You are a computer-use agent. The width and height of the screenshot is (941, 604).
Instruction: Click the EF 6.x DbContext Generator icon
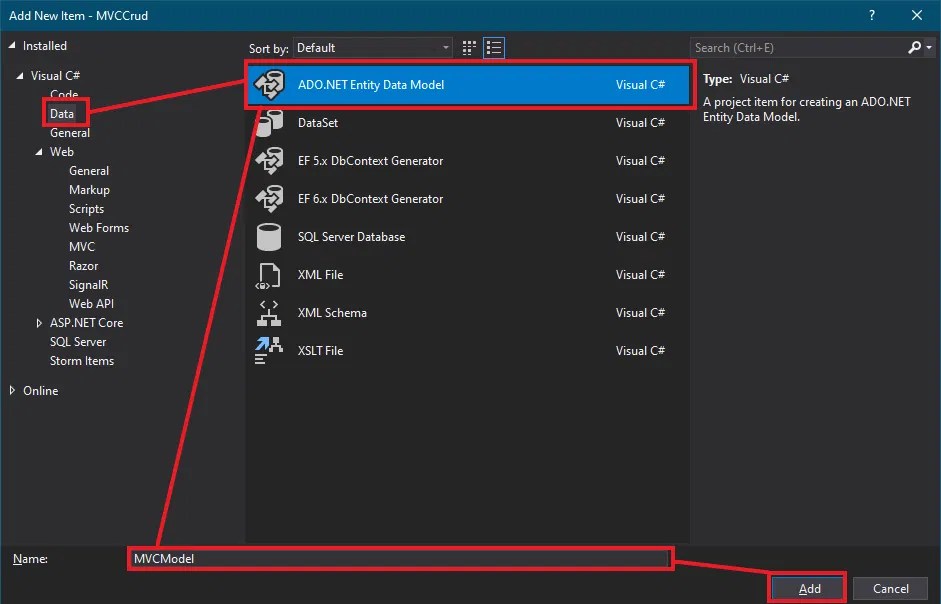tap(269, 199)
